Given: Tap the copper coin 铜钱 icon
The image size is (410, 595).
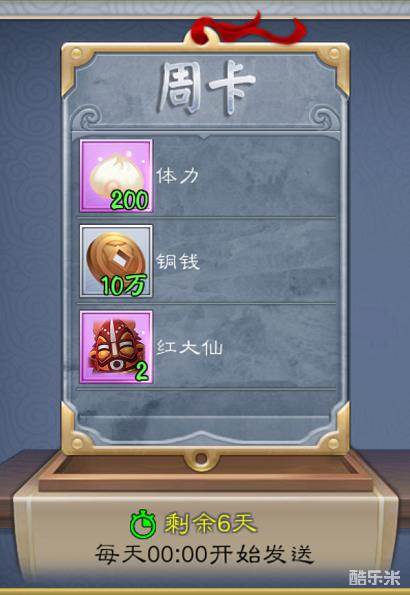Looking at the screenshot, I should [116, 261].
